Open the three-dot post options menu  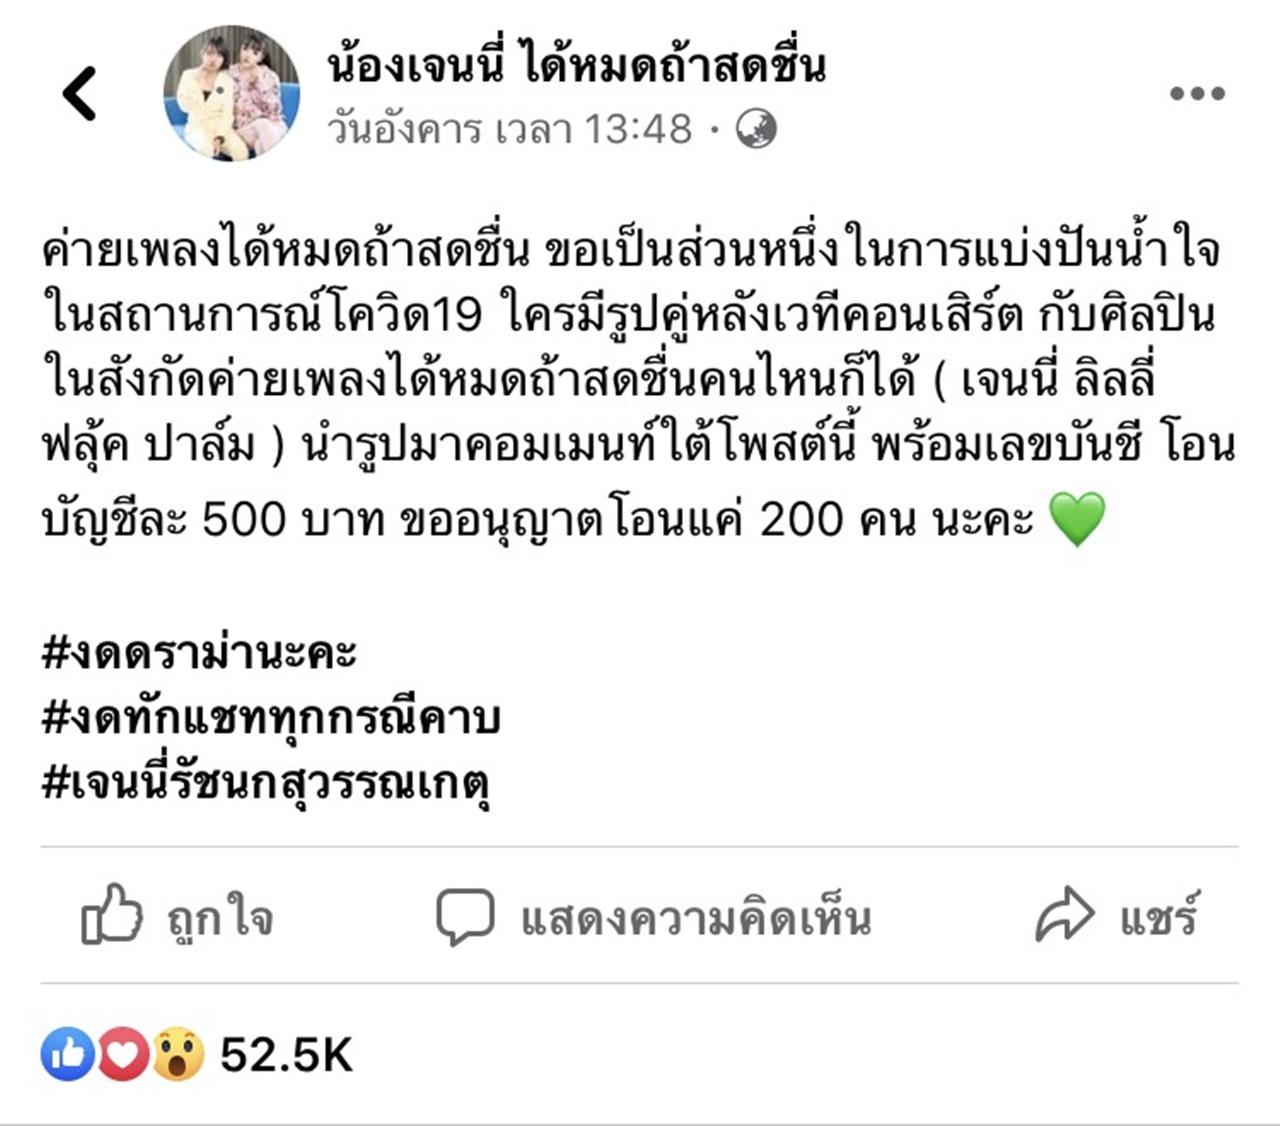[1197, 94]
